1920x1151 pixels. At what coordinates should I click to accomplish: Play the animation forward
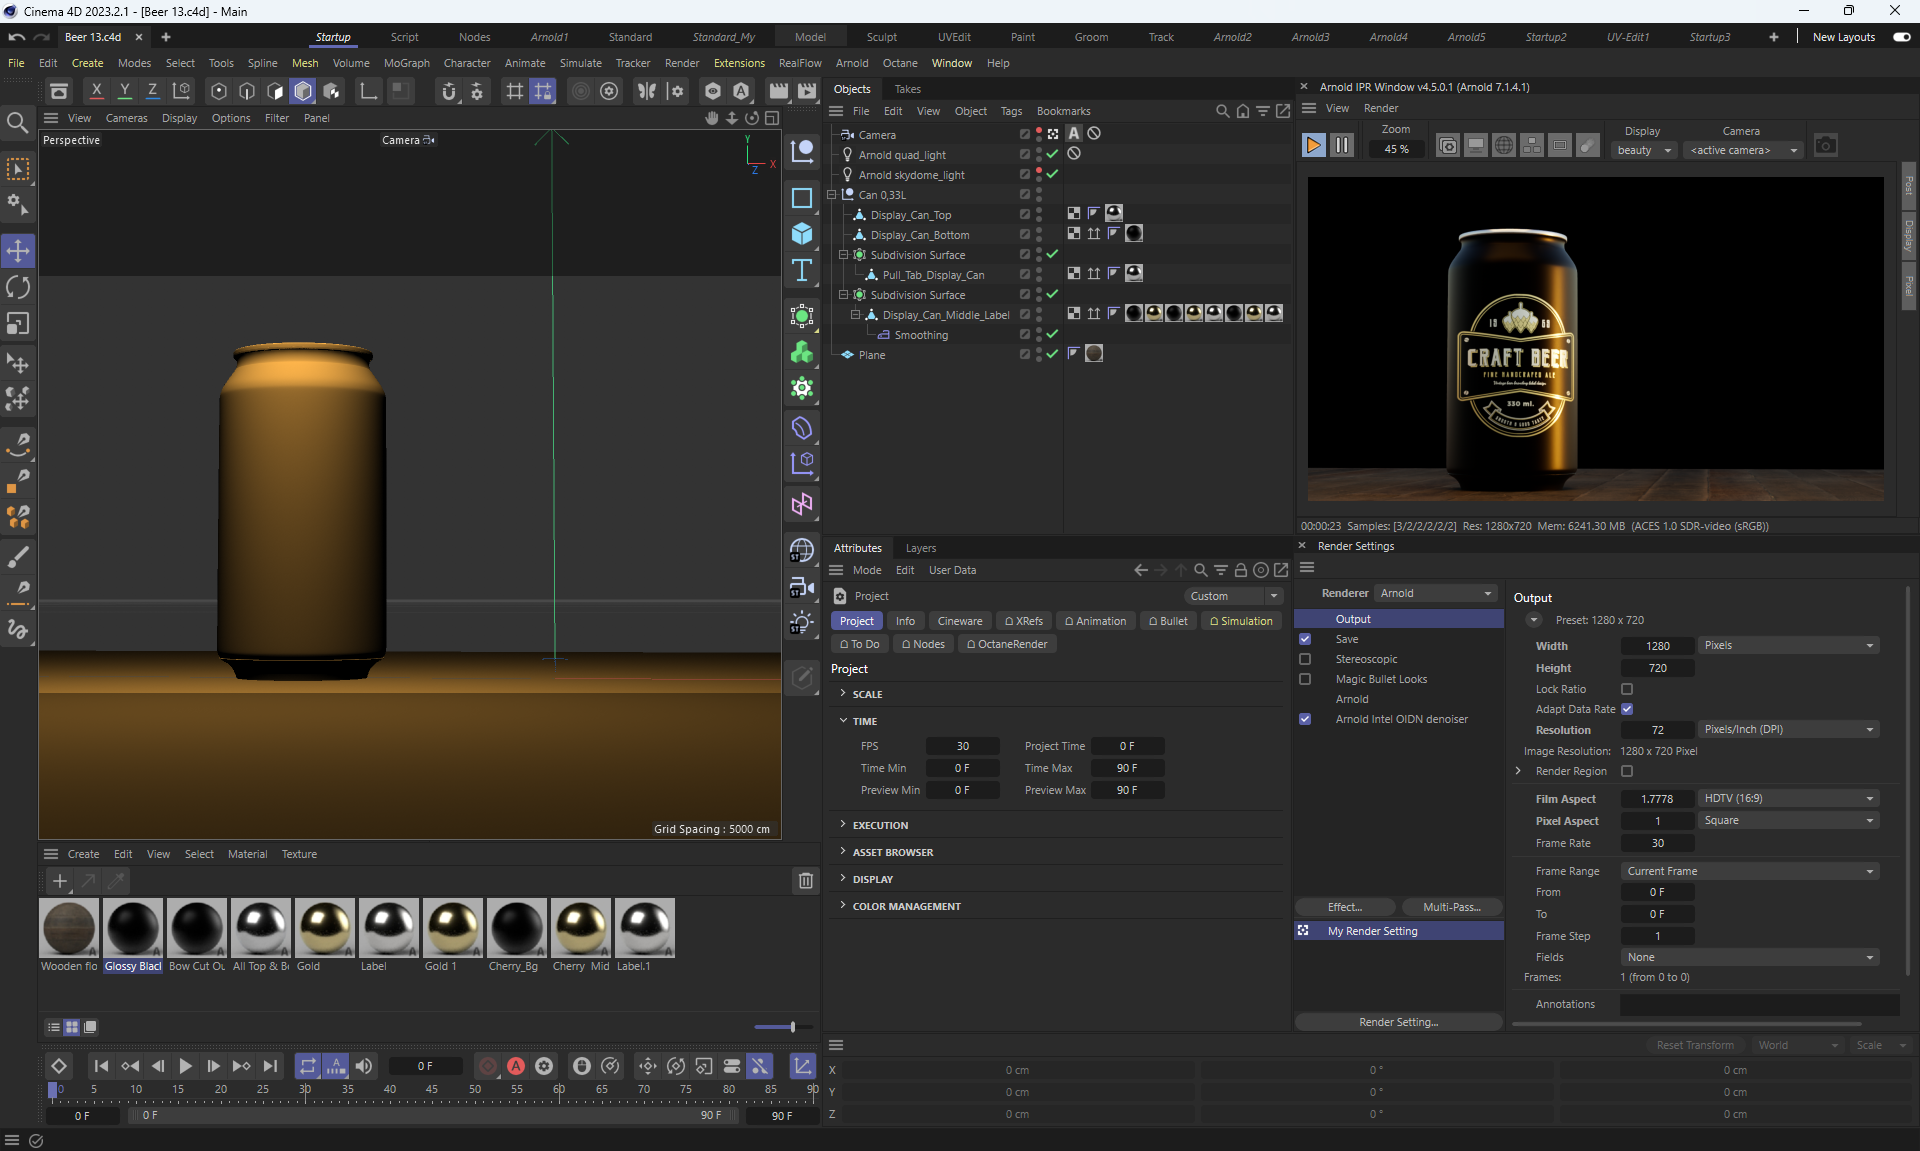point(185,1067)
